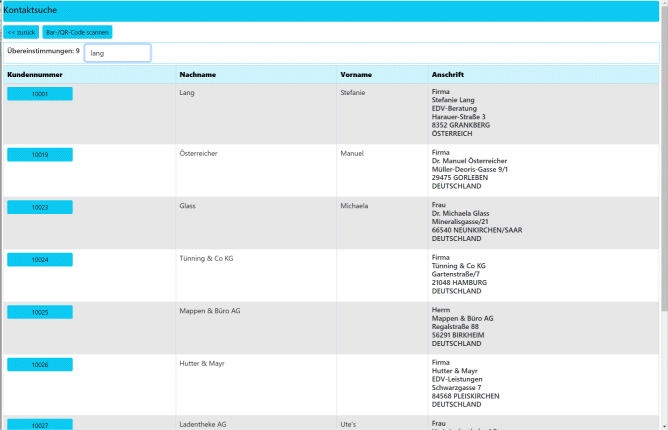Open customer number 10001
The image size is (668, 430).
pyautogui.click(x=40, y=94)
